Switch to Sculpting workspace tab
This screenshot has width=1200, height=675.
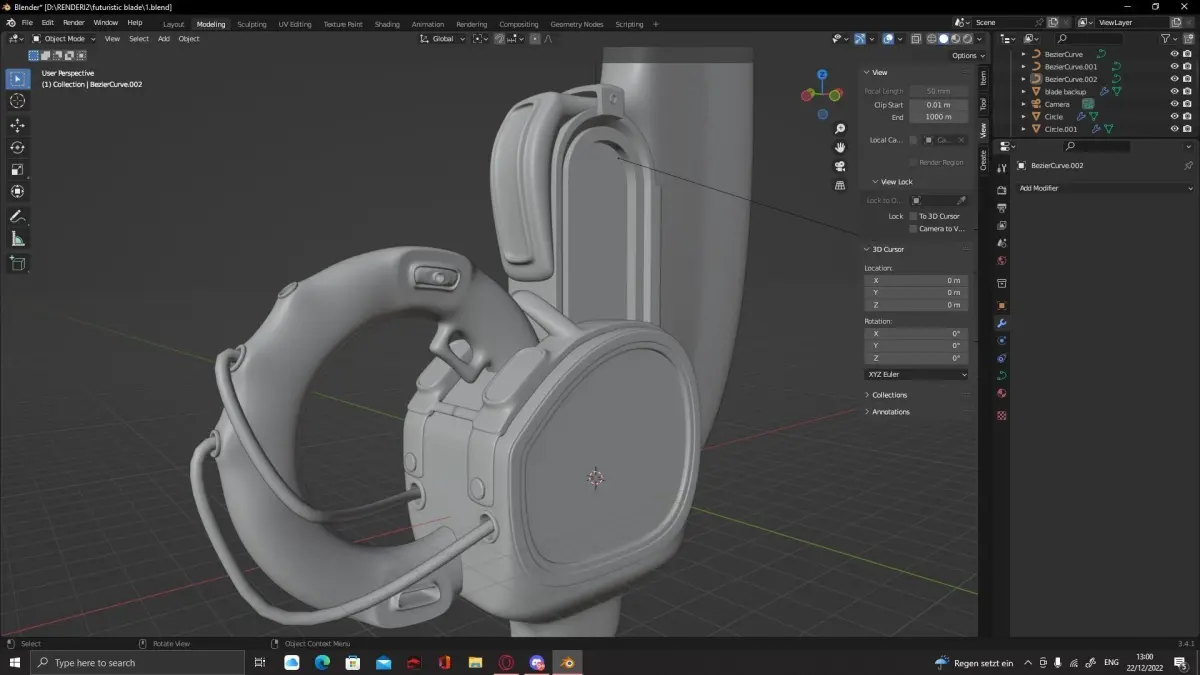(252, 24)
